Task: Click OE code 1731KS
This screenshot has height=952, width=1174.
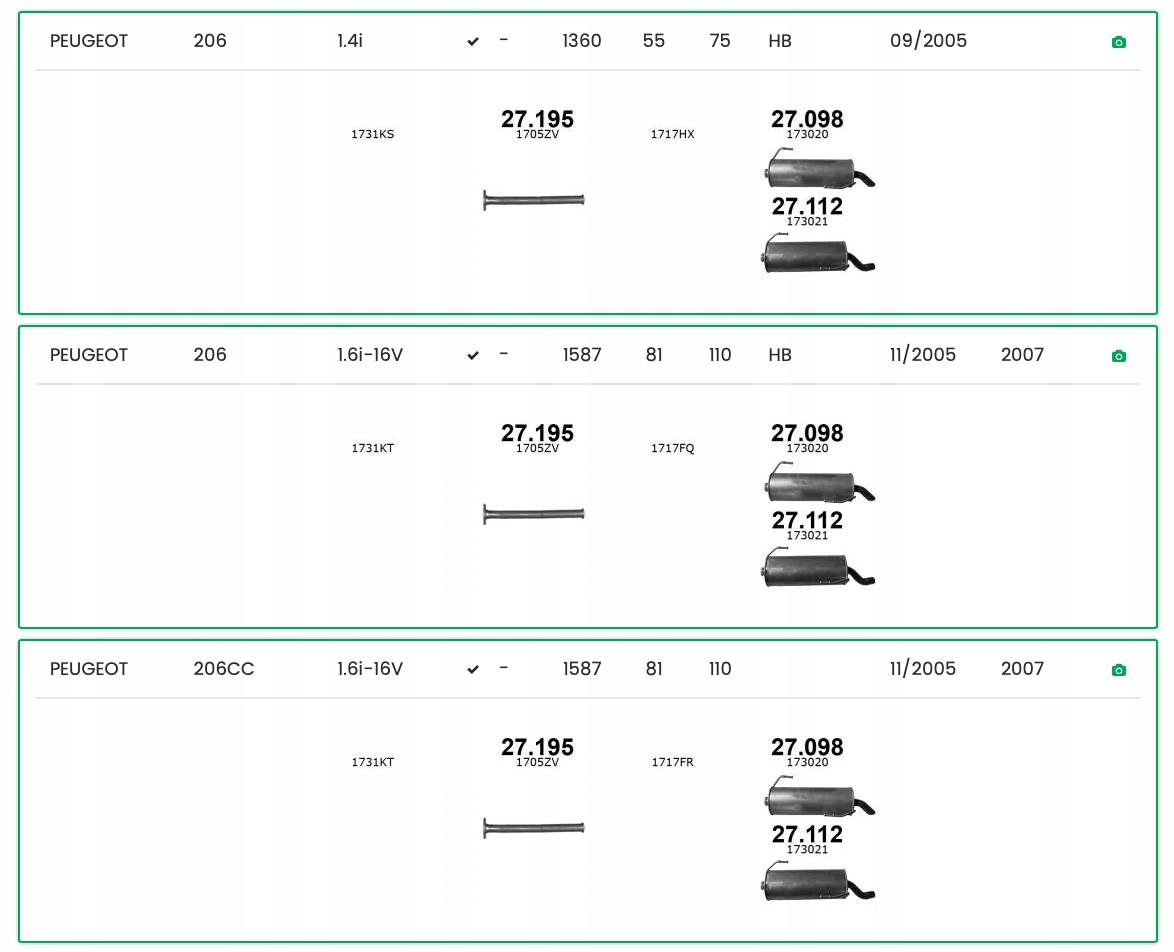Action: [372, 134]
